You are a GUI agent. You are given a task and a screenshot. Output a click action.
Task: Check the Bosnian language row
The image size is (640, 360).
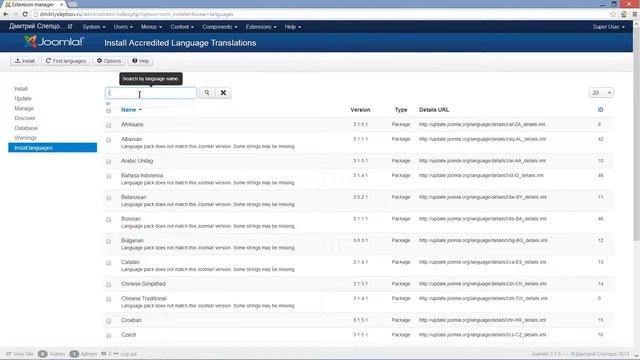(109, 220)
